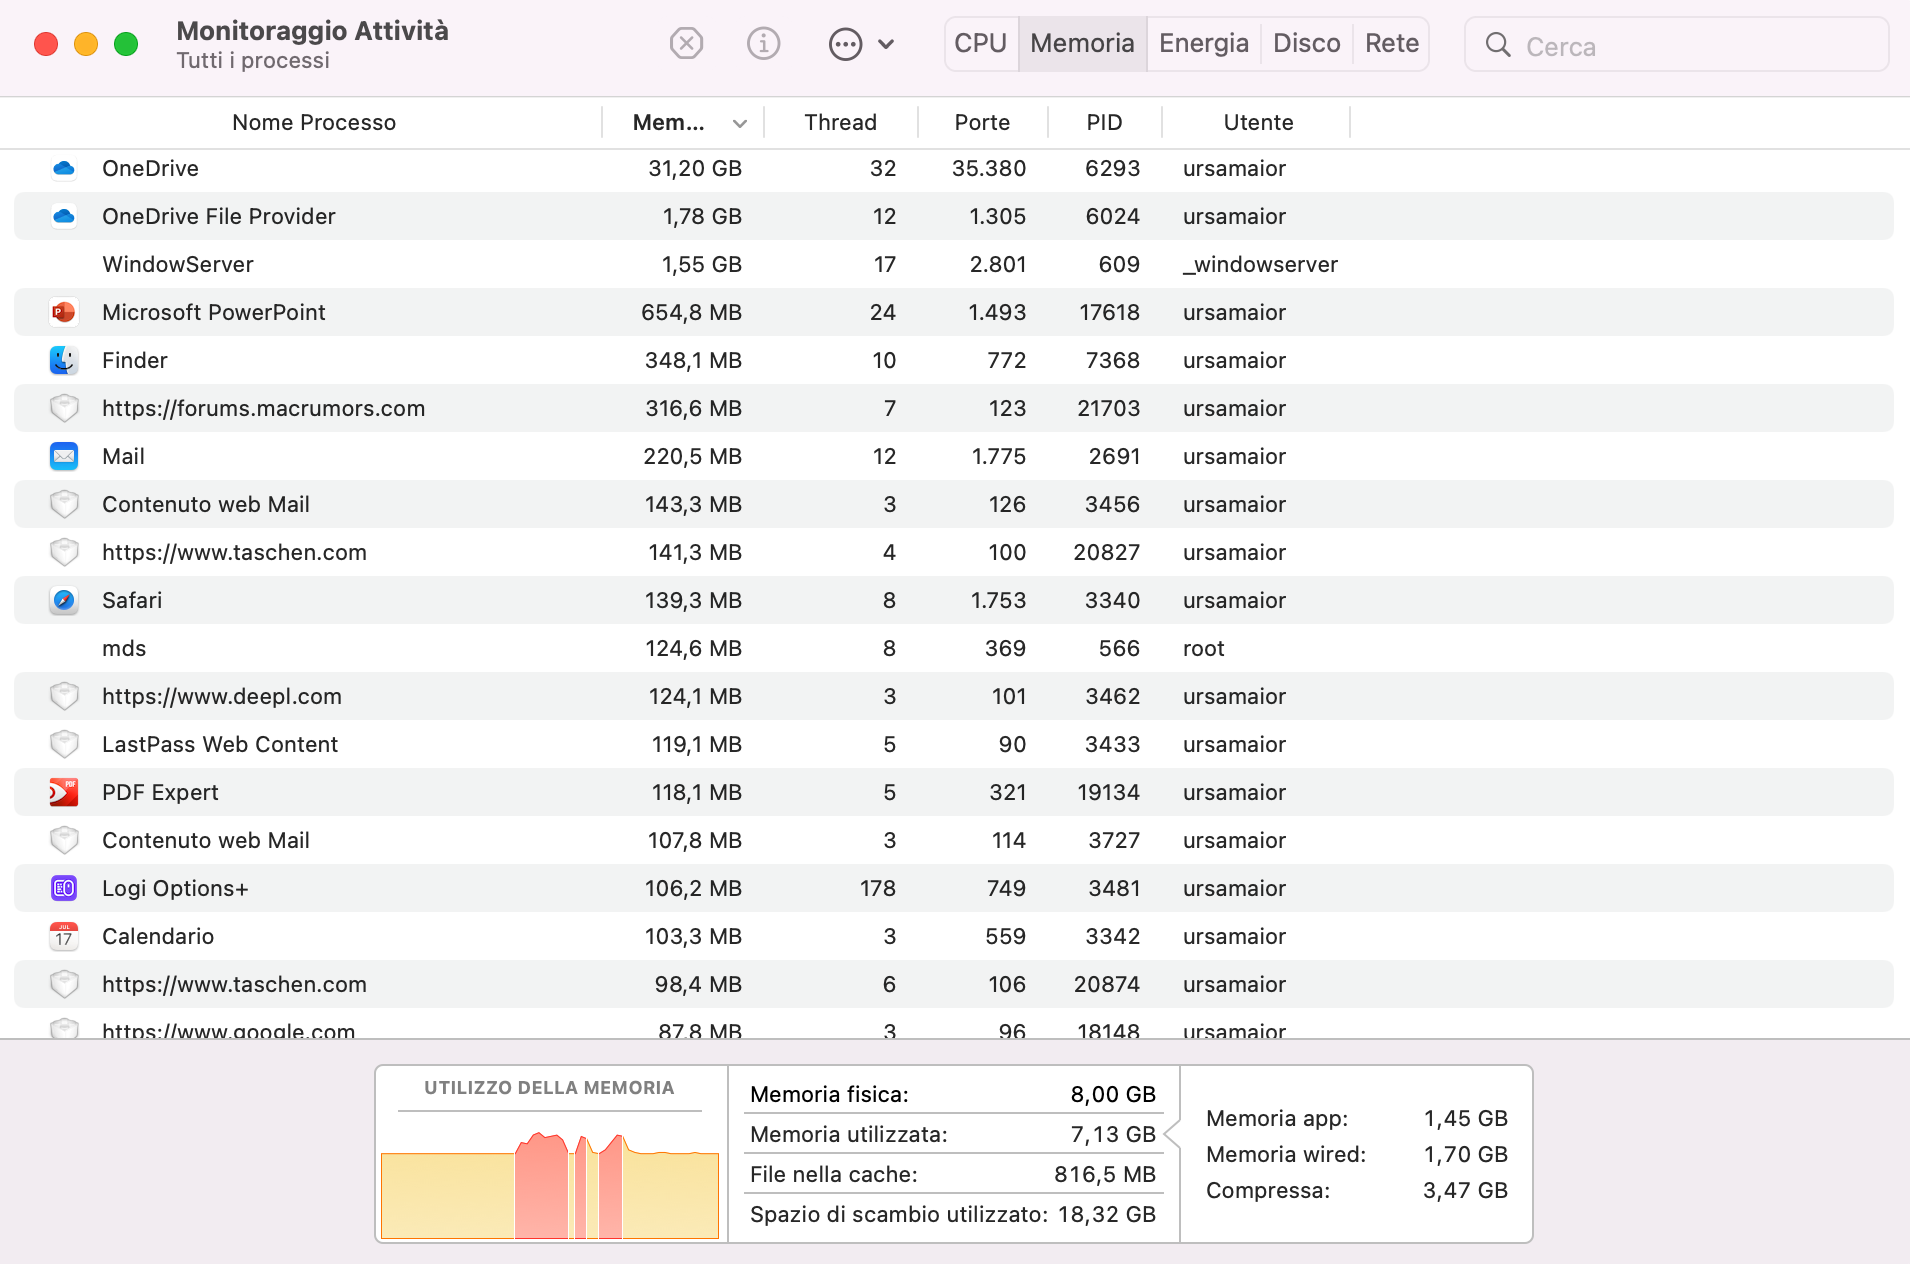Sort by Nome Processo column header

(x=314, y=122)
